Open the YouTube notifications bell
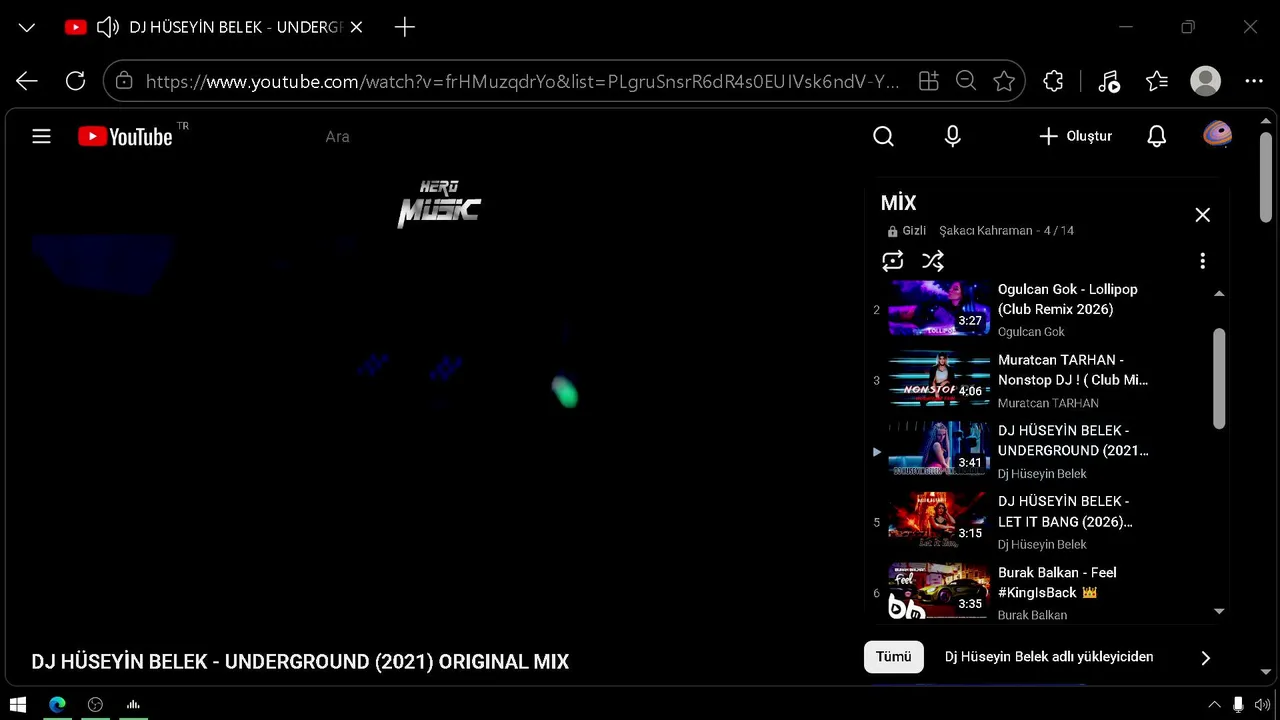This screenshot has height=720, width=1280. click(1156, 136)
